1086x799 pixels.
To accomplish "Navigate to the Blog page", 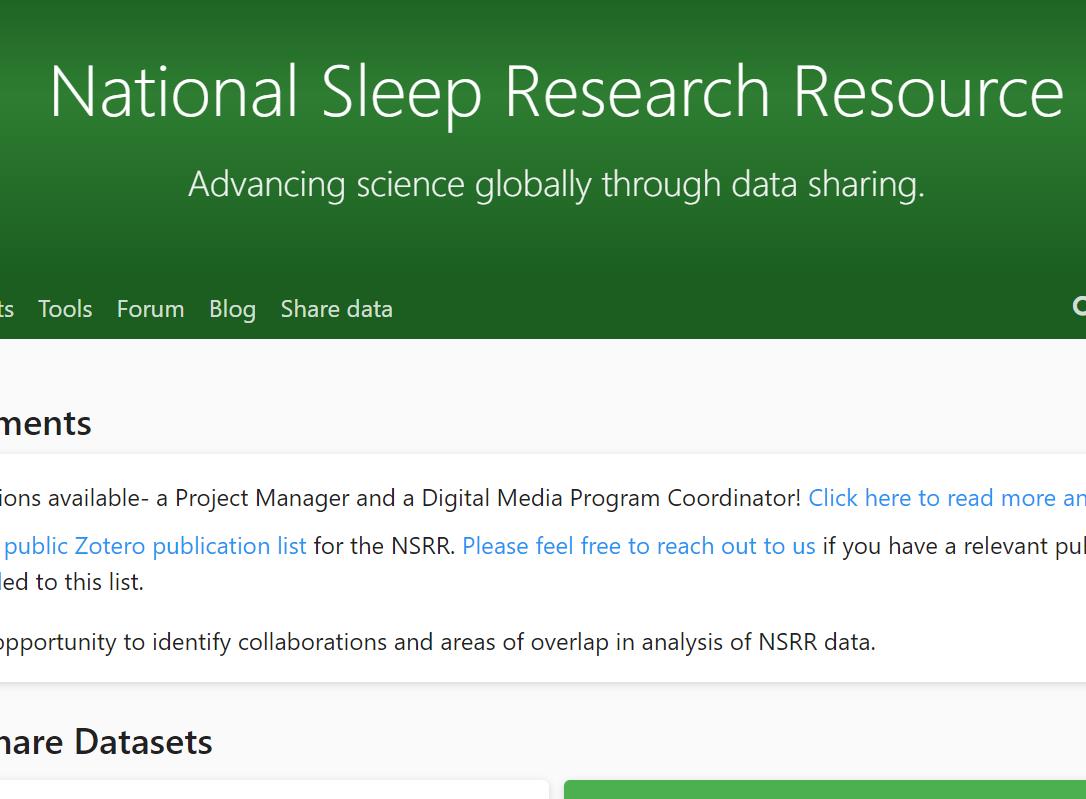I will click(232, 309).
